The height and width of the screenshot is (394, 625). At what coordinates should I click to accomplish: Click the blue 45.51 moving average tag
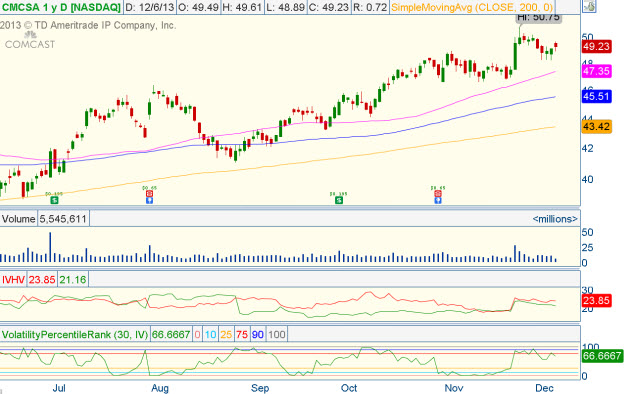(x=596, y=96)
